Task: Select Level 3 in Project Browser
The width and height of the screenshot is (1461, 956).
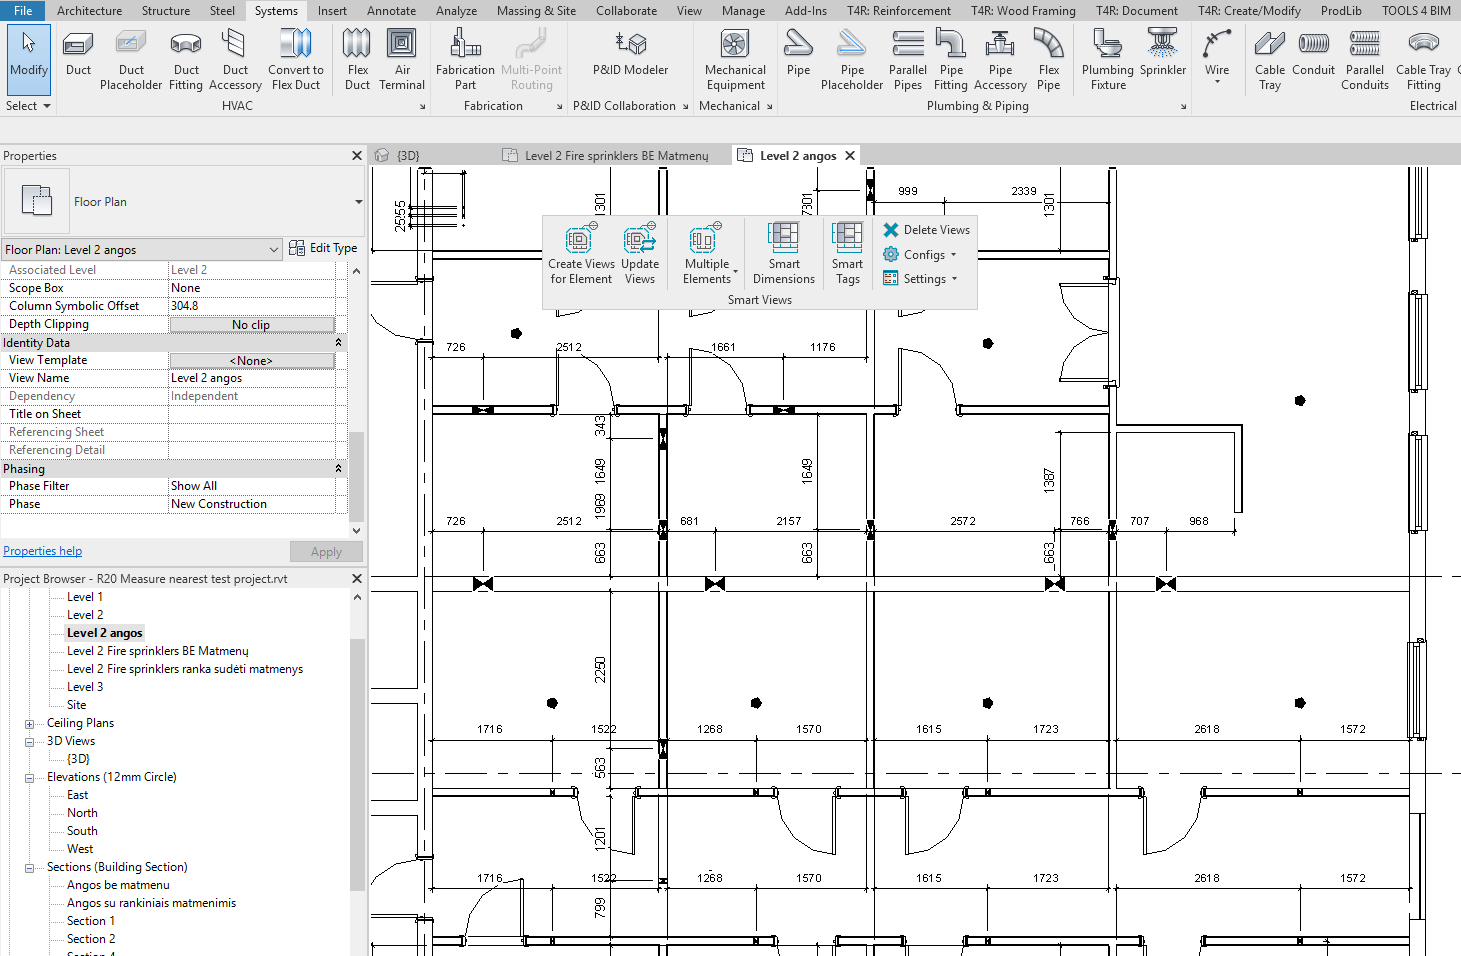Action: [x=85, y=687]
